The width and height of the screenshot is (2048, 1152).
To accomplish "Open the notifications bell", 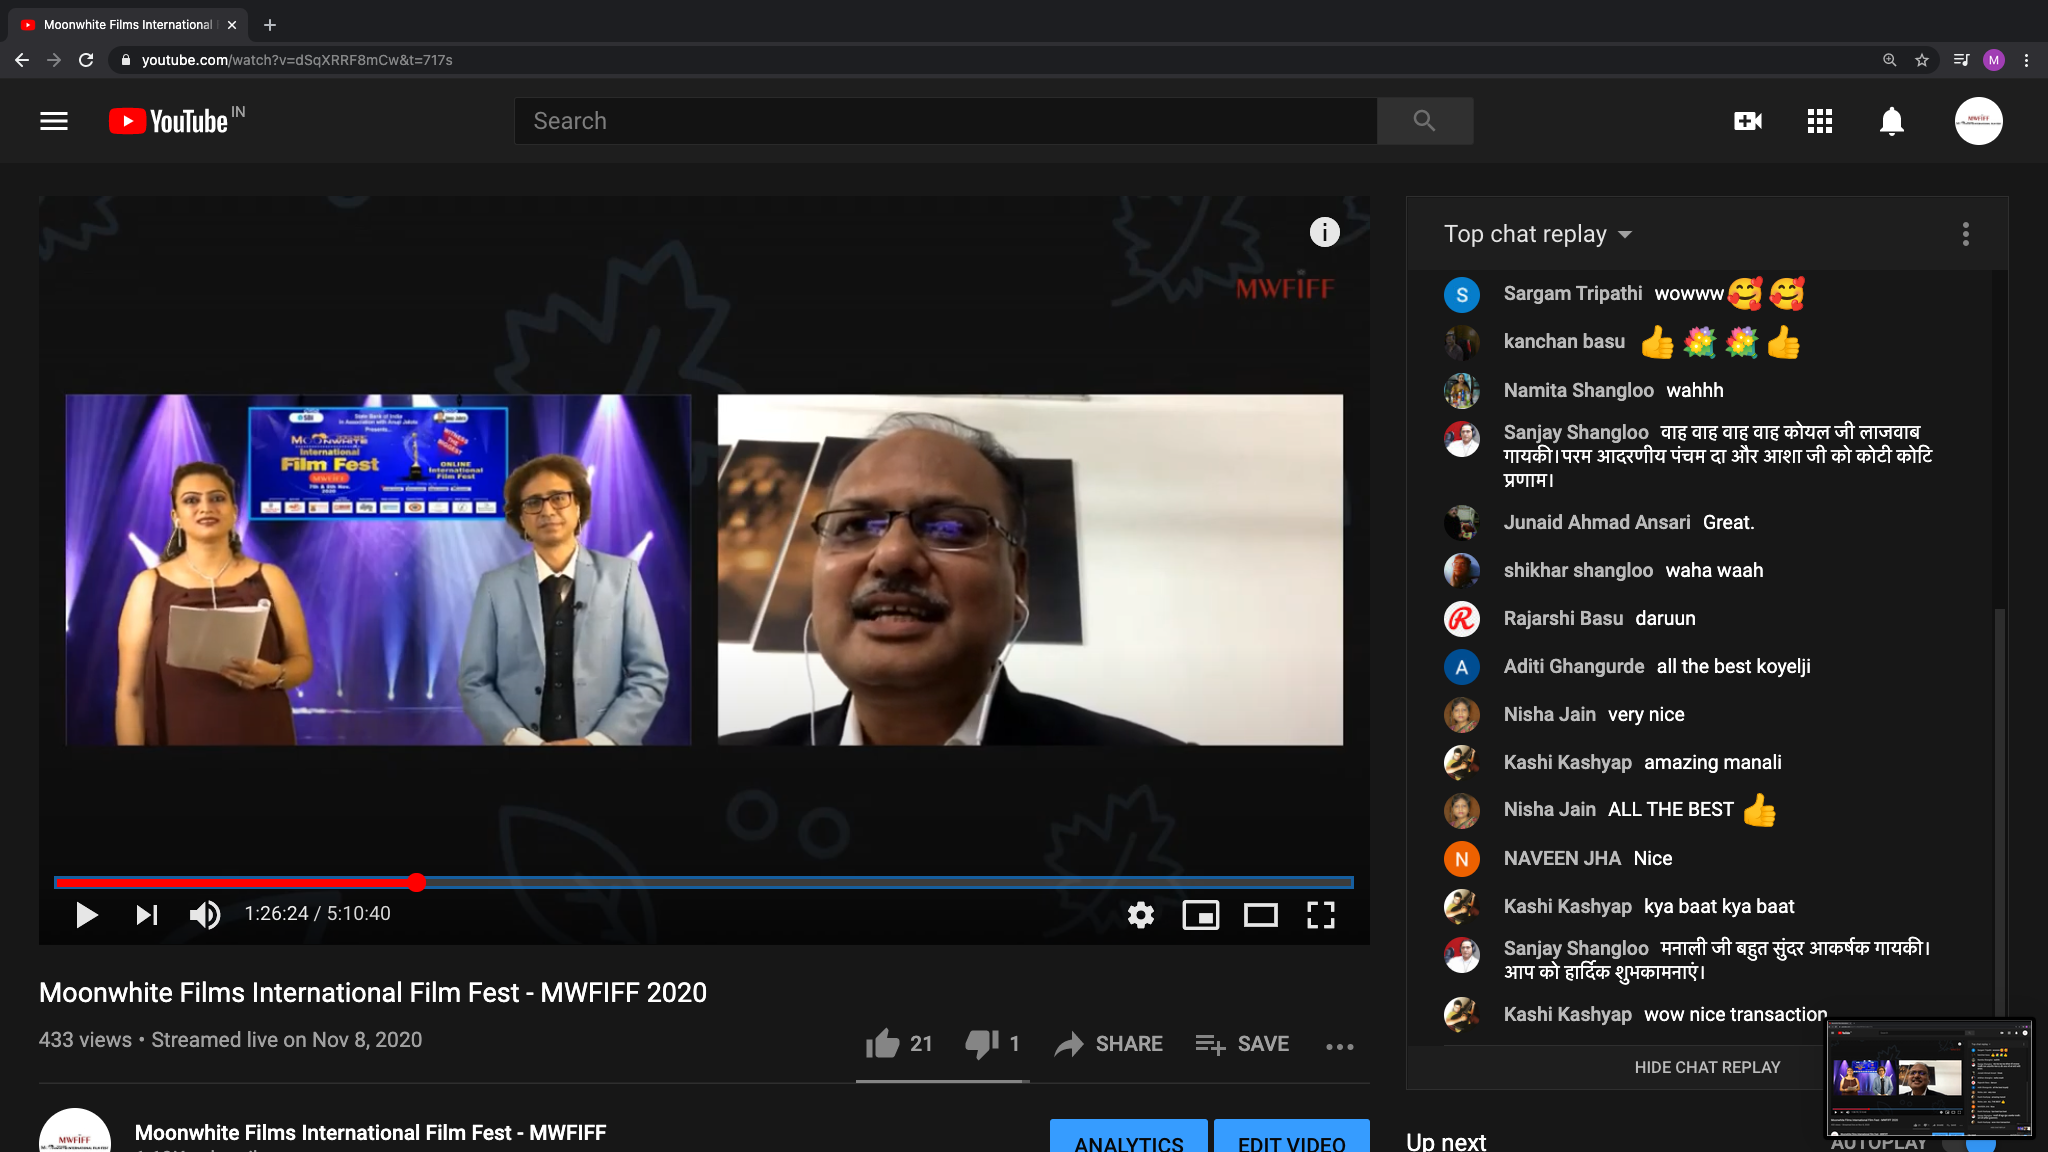I will point(1891,121).
